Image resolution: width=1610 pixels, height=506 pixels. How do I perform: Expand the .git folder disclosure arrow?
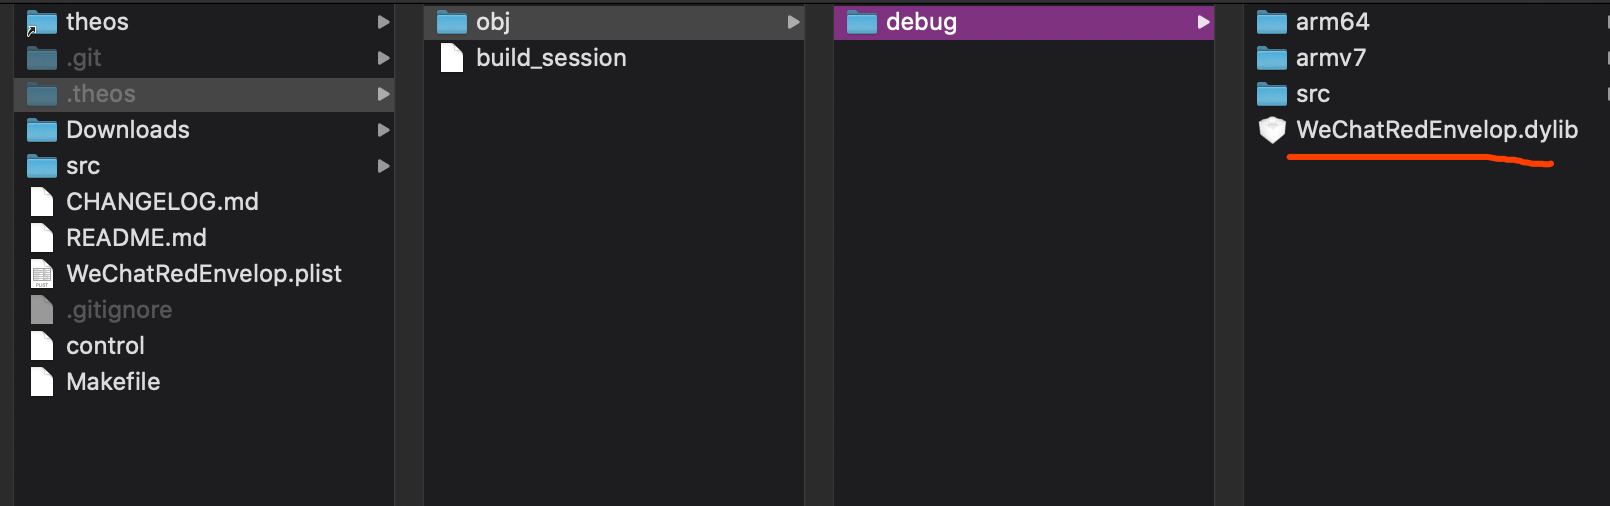(x=383, y=58)
